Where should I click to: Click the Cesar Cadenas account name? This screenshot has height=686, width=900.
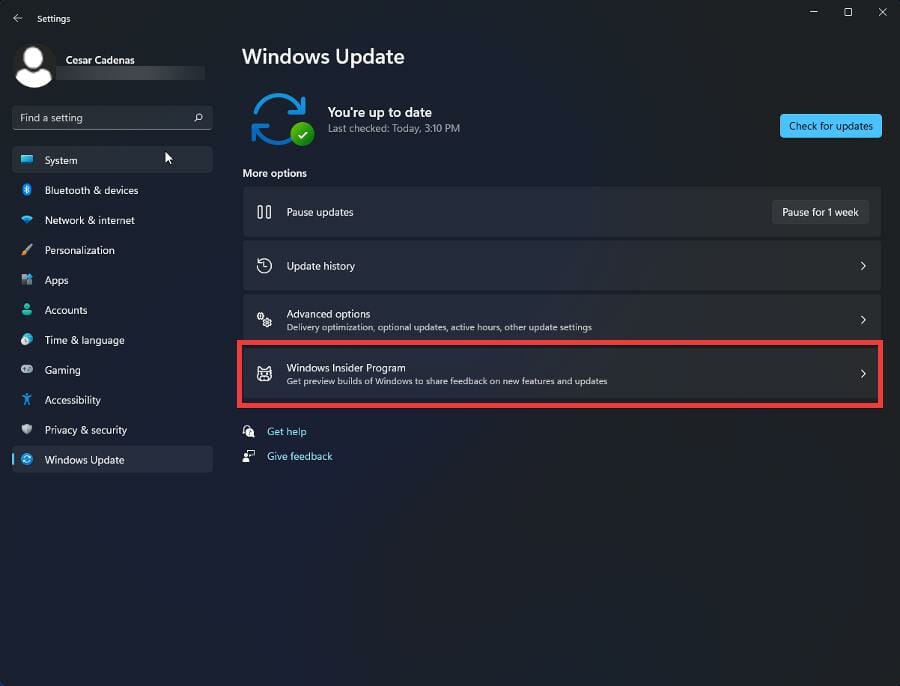100,60
